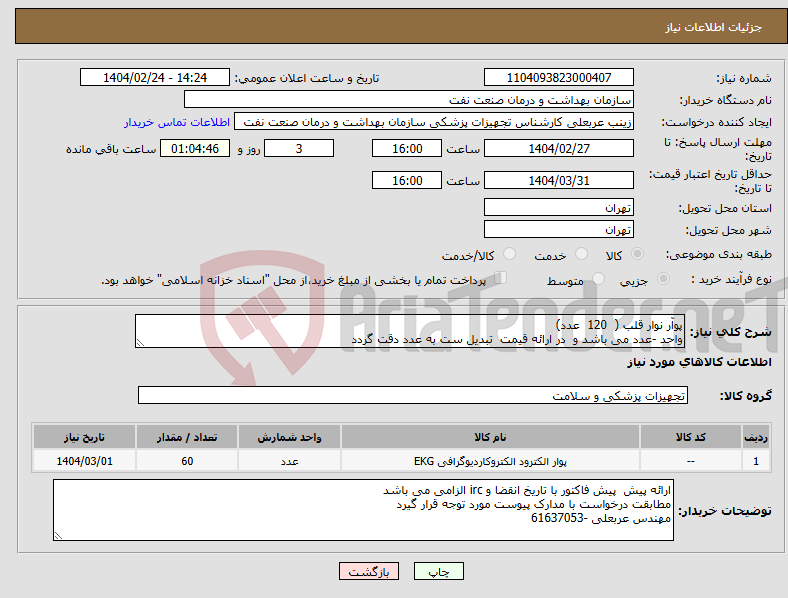Screen dimensions: 788x598
Task: Click the توضیحات خریدار label
Action: pos(725,511)
